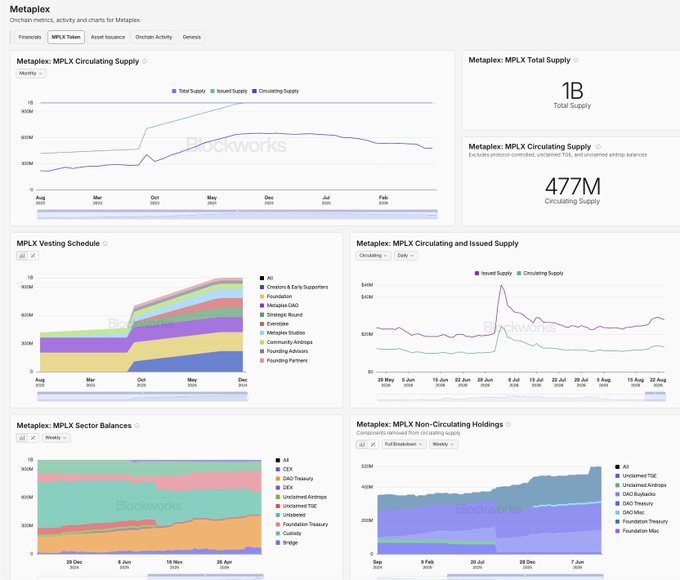This screenshot has height=580, width=680.
Task: Open the Circulating dropdown in Circulating and Issued Supply
Action: pyautogui.click(x=373, y=256)
